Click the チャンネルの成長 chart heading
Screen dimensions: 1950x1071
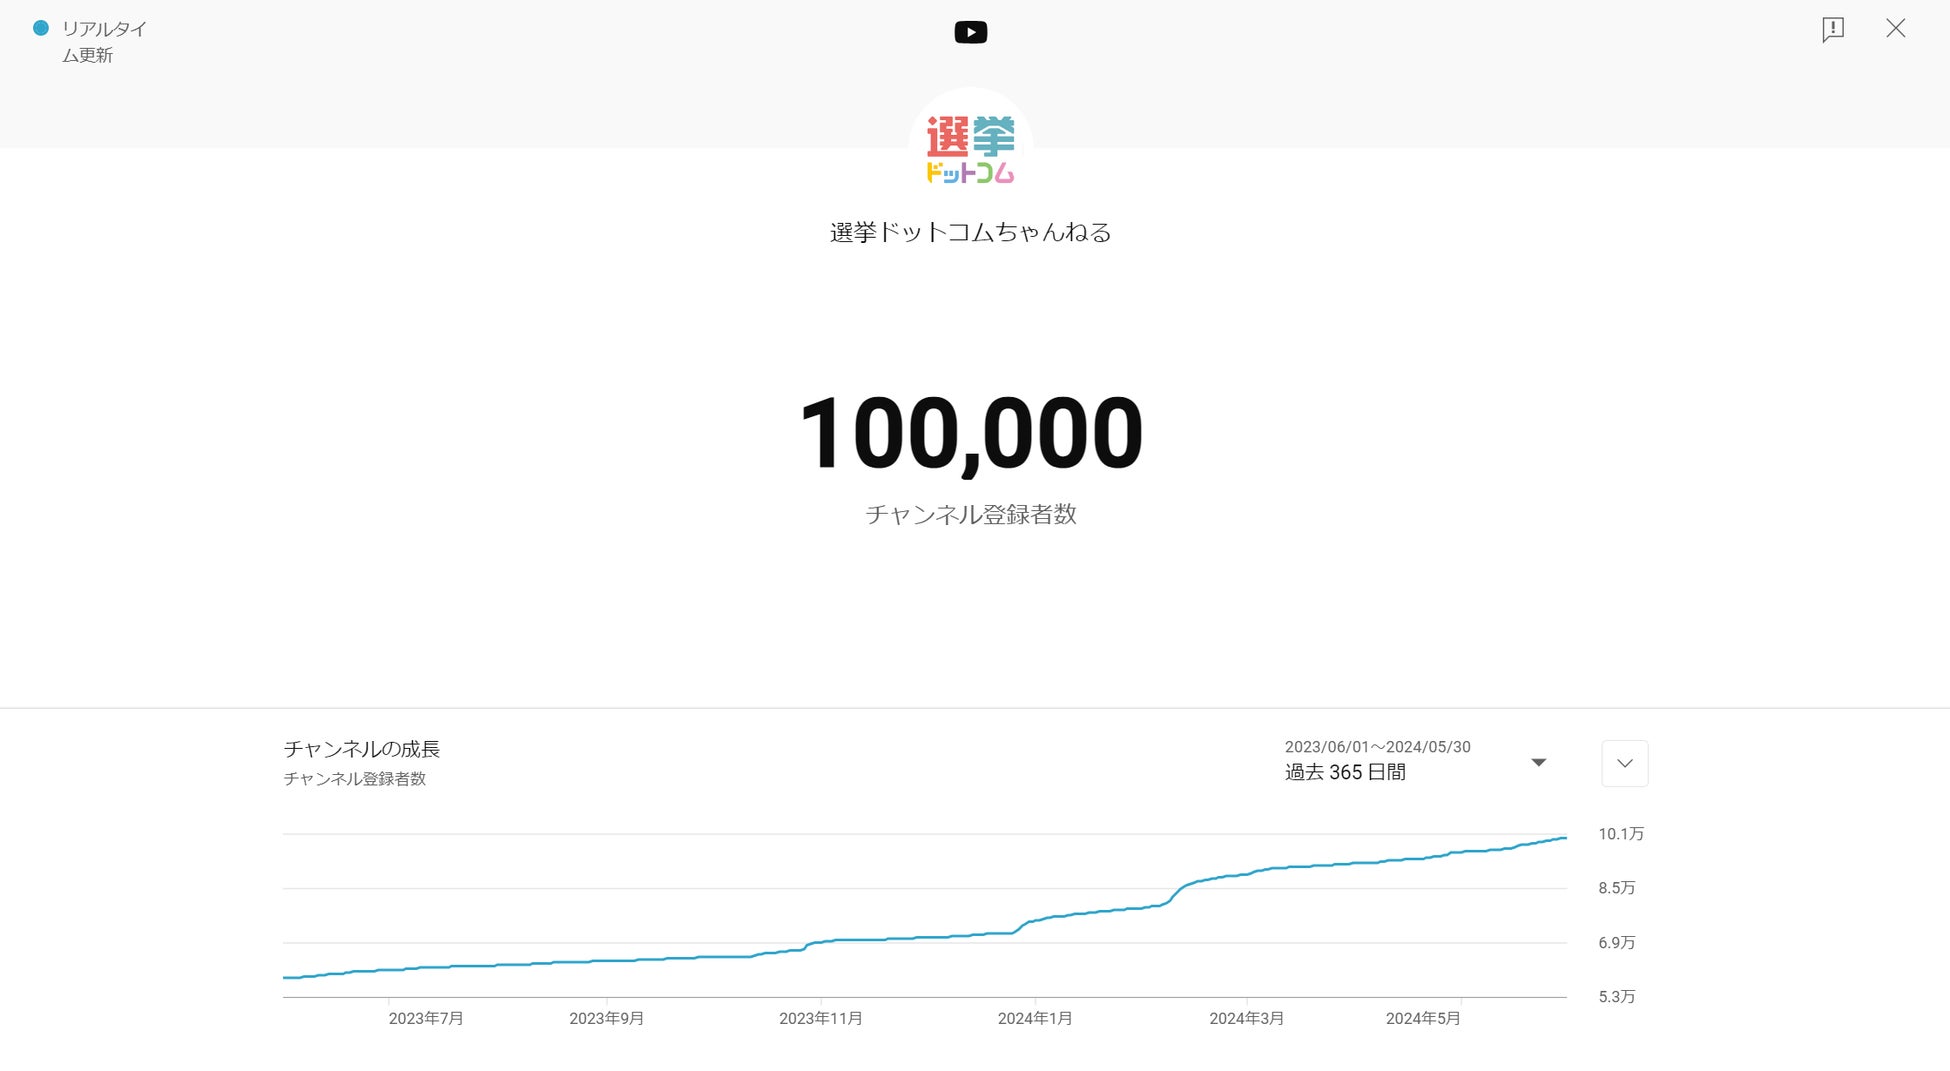click(361, 749)
